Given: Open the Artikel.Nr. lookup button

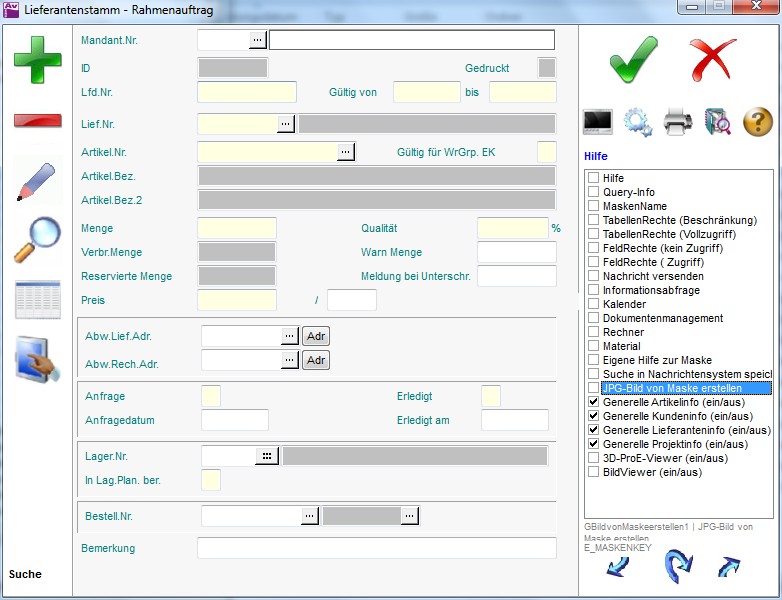Looking at the screenshot, I should 346,152.
